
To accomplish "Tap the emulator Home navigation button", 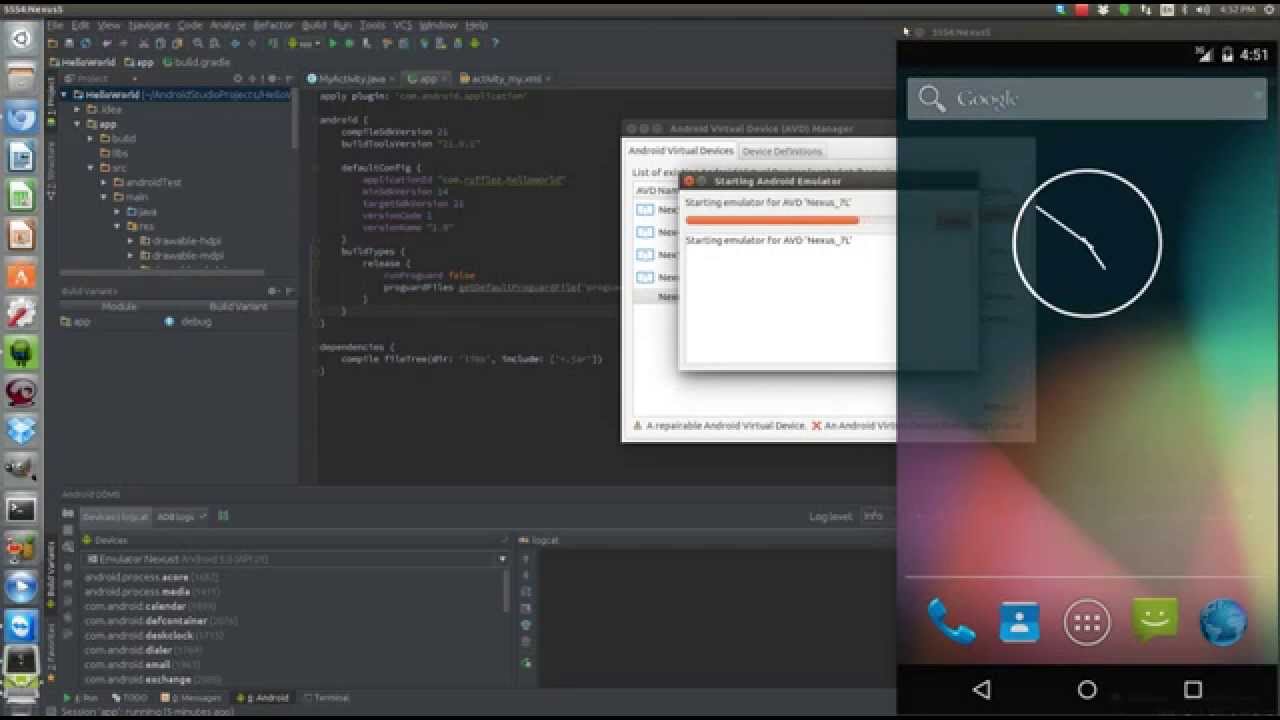I will 1087,689.
